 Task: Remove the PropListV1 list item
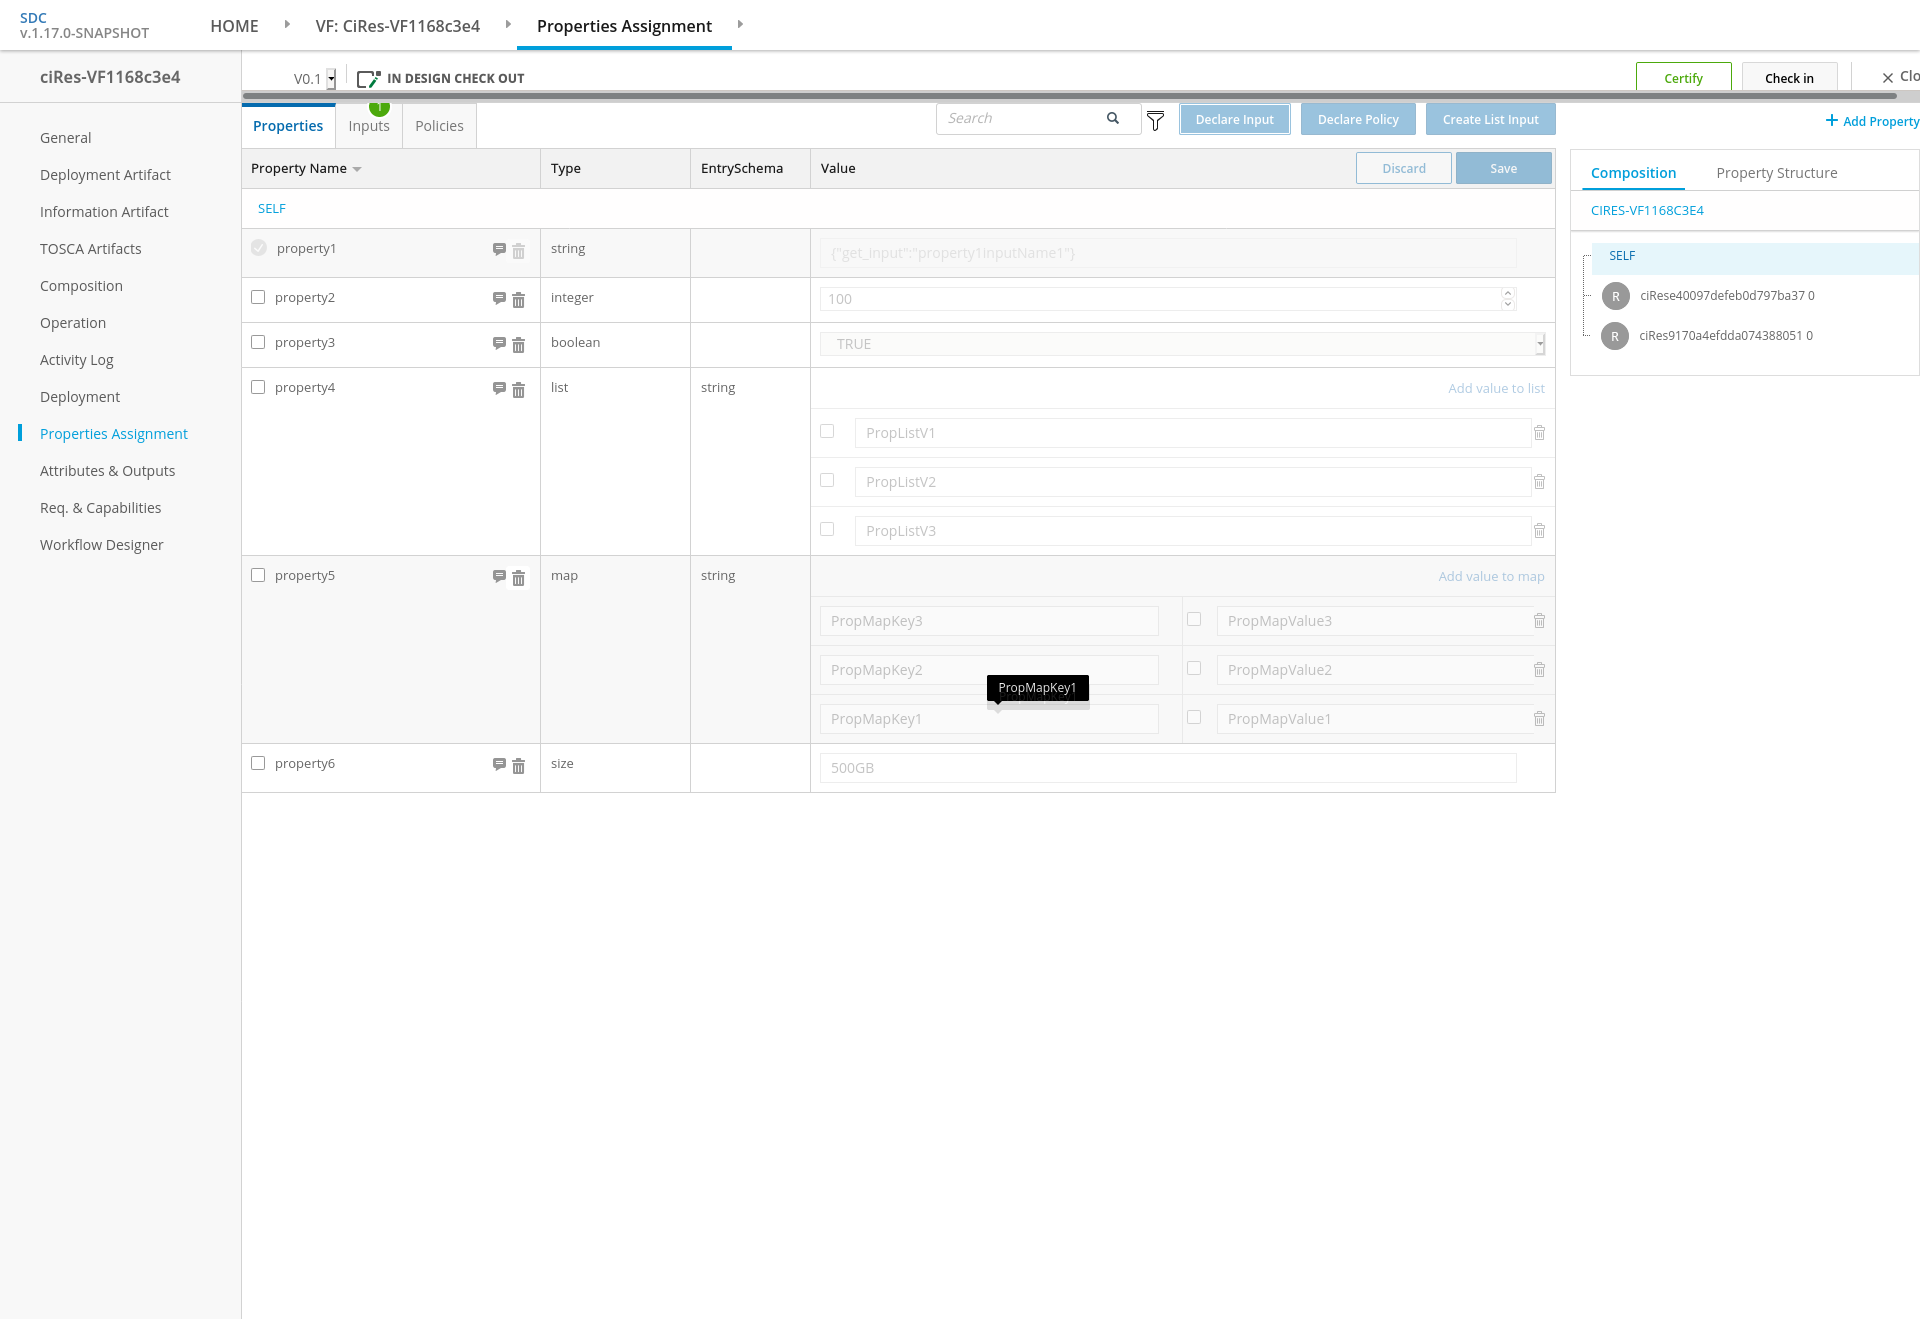[1539, 433]
